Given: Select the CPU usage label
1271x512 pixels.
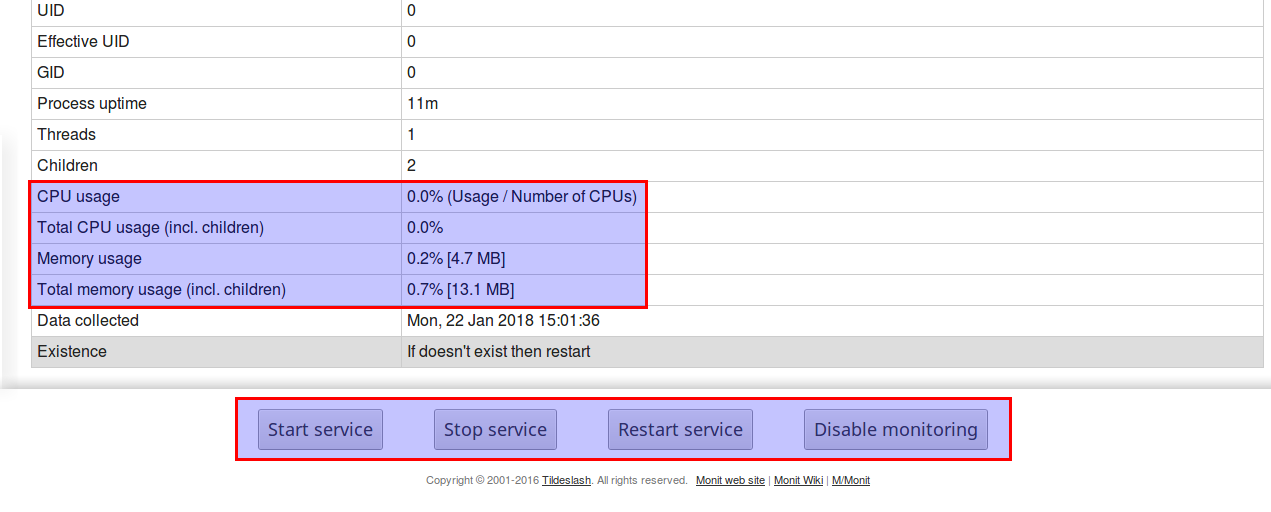Looking at the screenshot, I should coord(78,197).
